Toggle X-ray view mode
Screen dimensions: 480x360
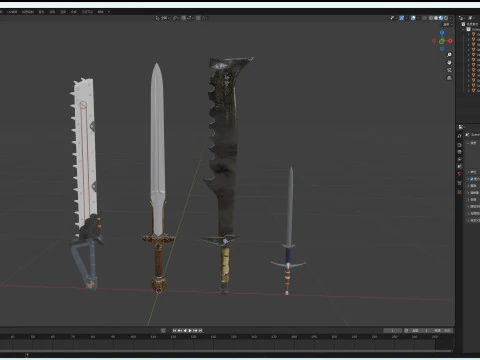[x=424, y=18]
